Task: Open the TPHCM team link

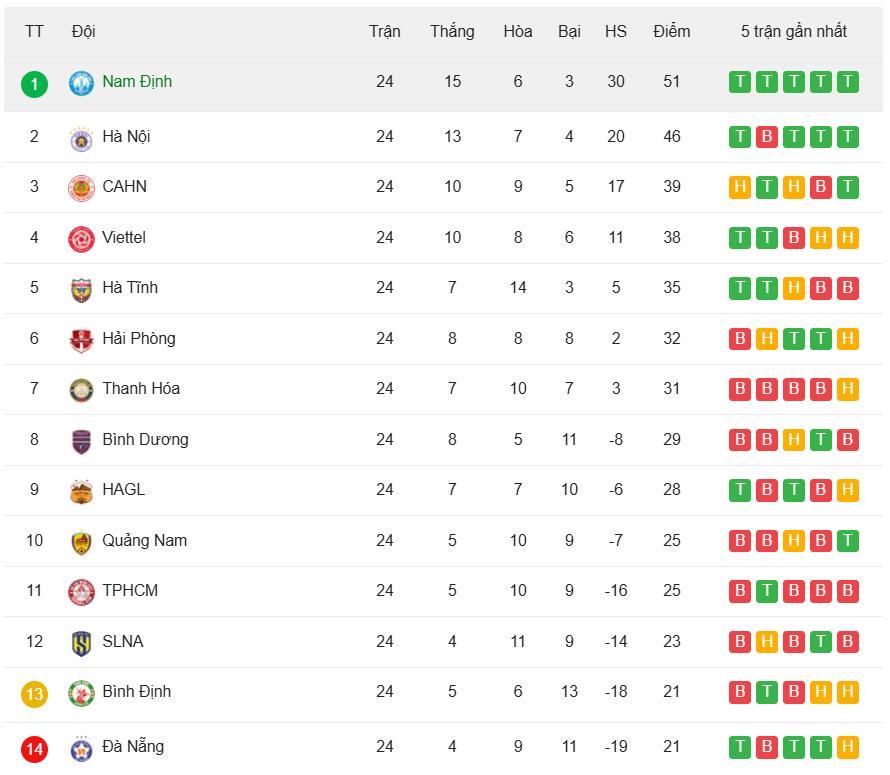Action: pyautogui.click(x=130, y=591)
